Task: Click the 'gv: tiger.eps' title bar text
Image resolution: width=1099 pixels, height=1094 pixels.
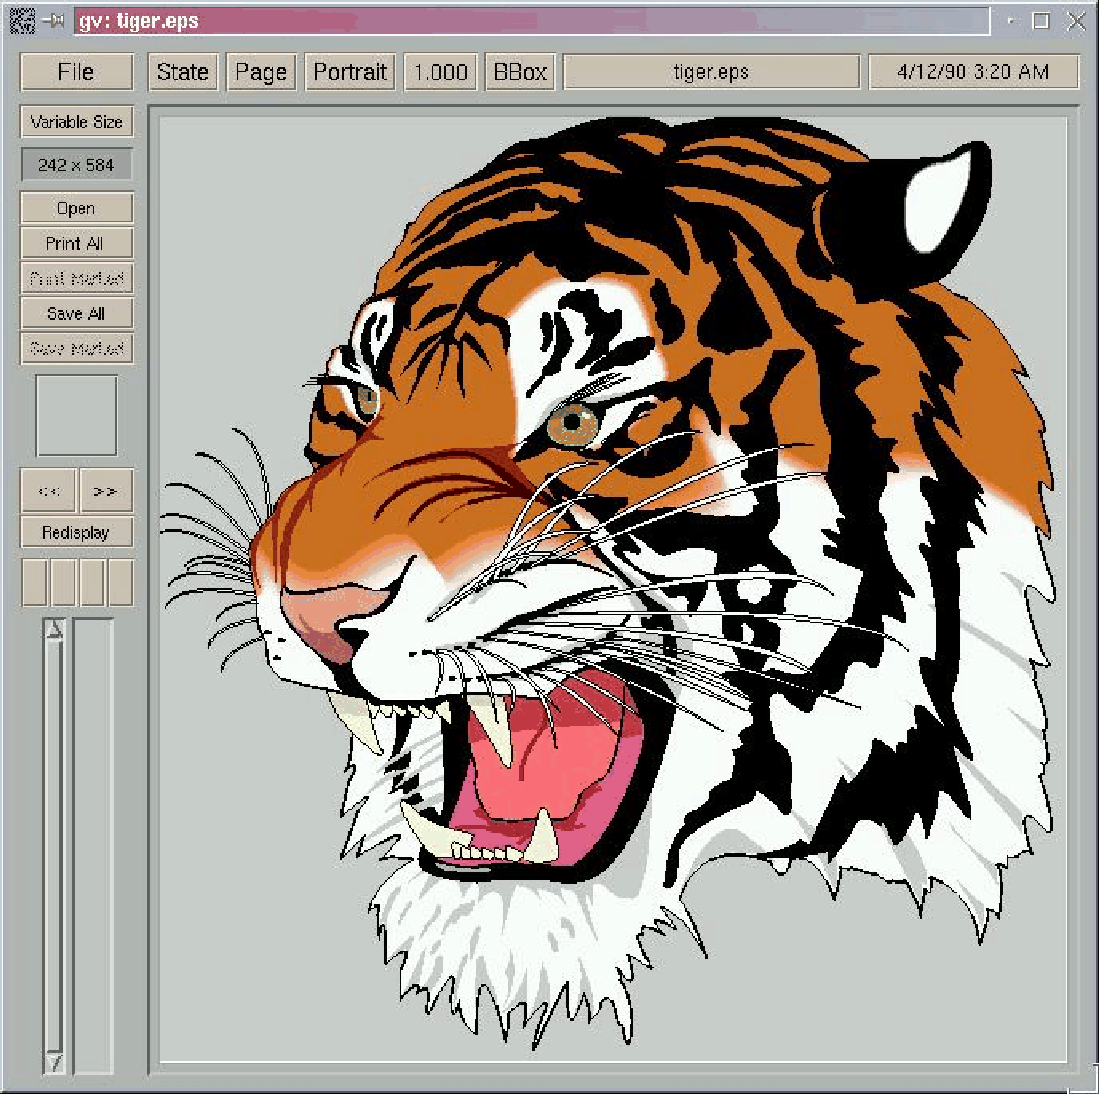Action: (x=139, y=21)
